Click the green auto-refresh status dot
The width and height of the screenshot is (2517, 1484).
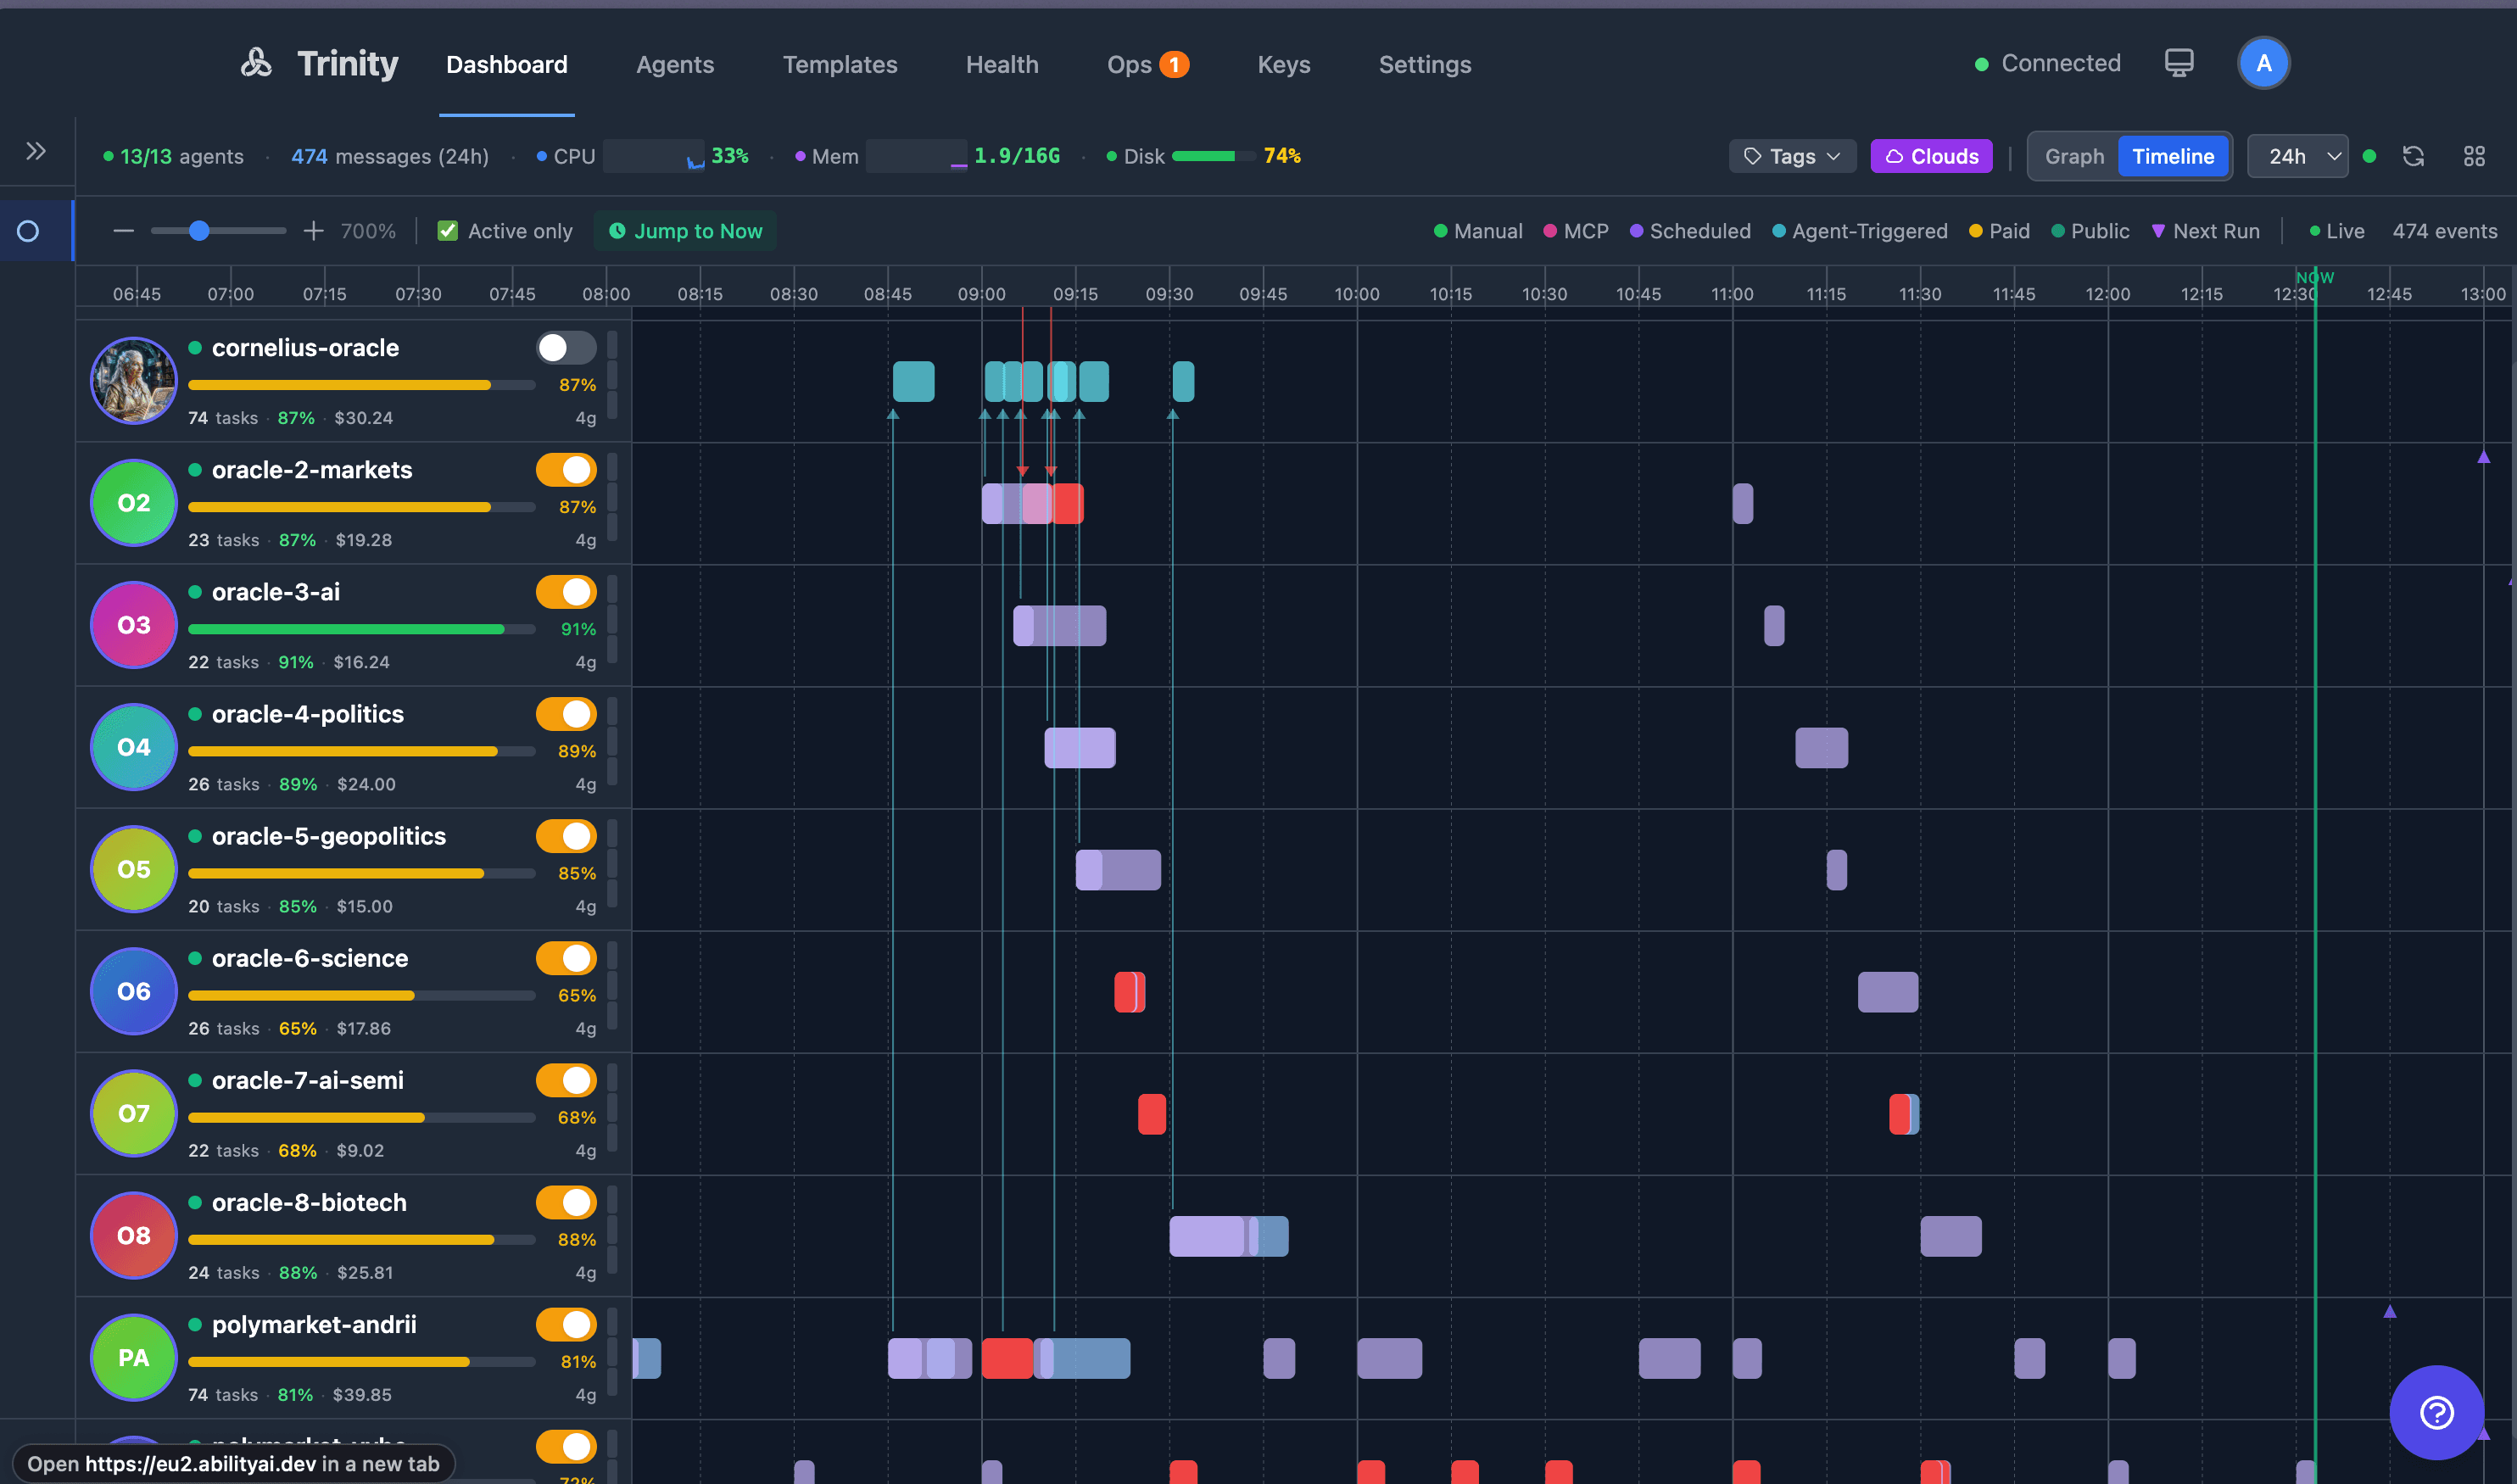coord(2369,156)
